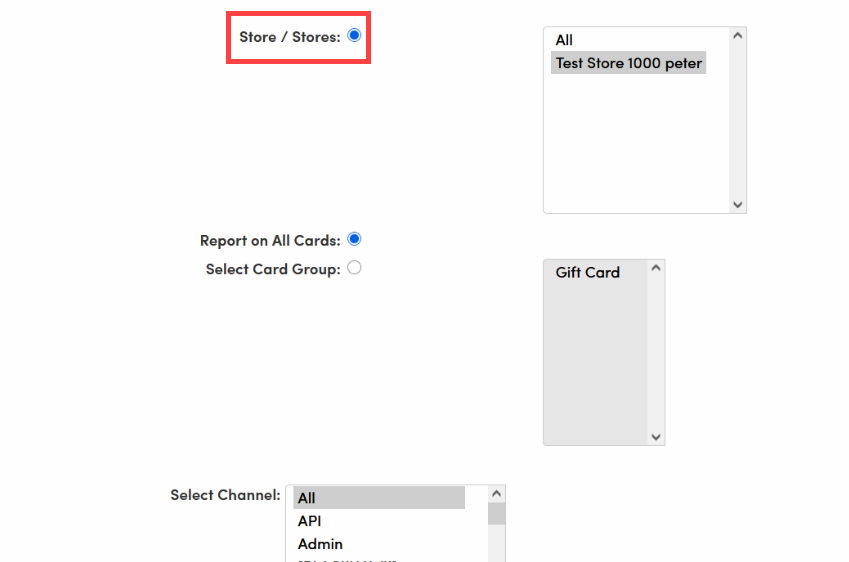
Task: Choose the 'Admin' channel option
Action: tap(320, 544)
